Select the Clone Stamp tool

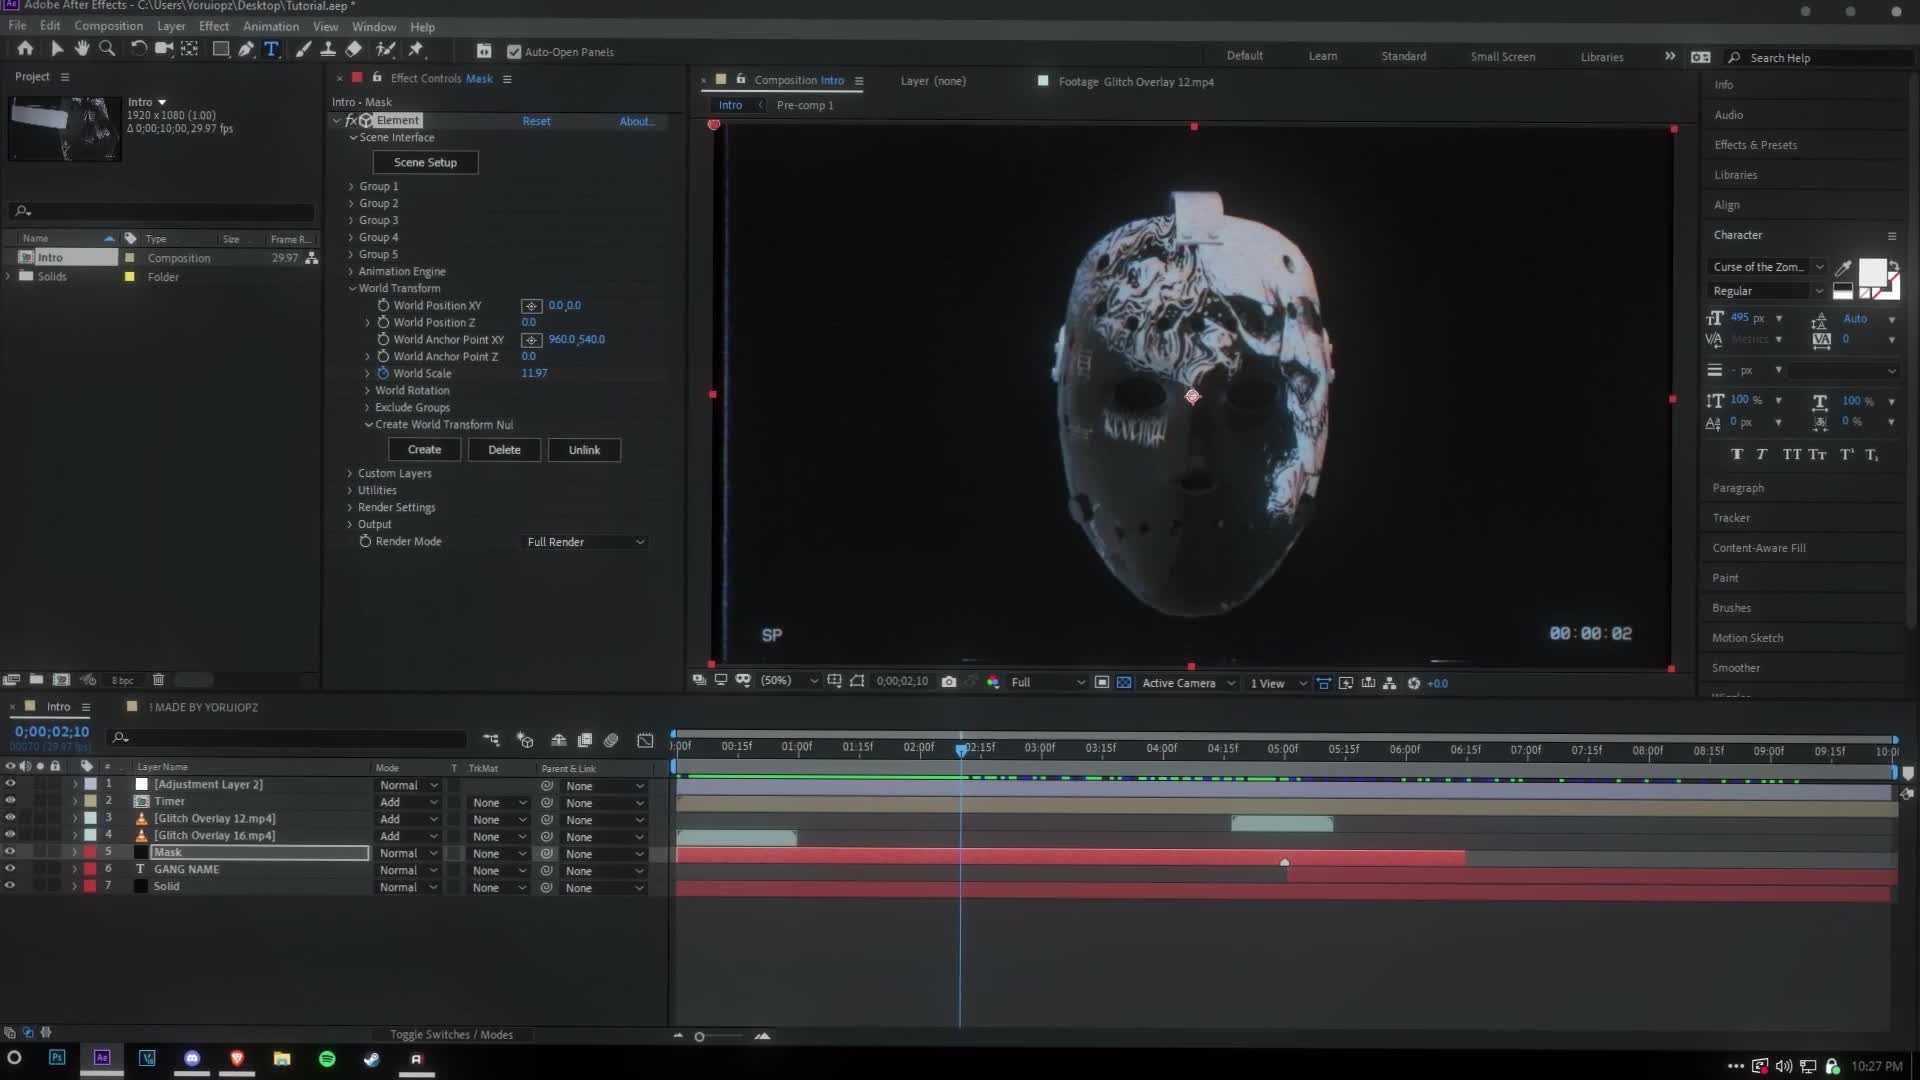(328, 49)
